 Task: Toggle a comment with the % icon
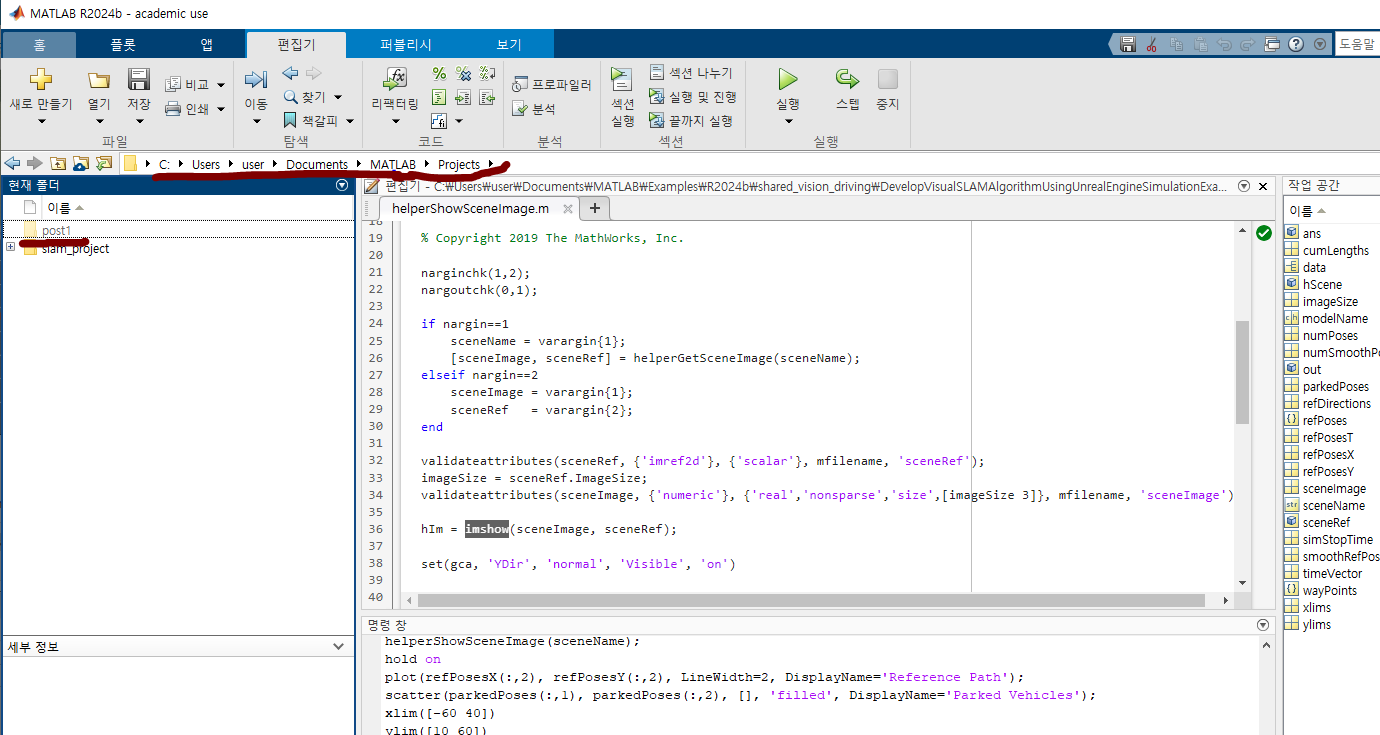(x=438, y=72)
